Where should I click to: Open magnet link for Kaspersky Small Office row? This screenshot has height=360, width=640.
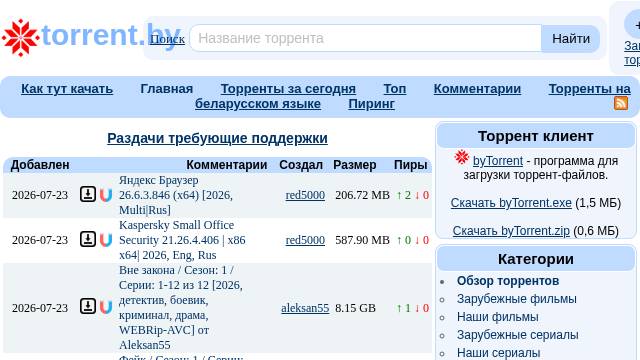pos(106,240)
